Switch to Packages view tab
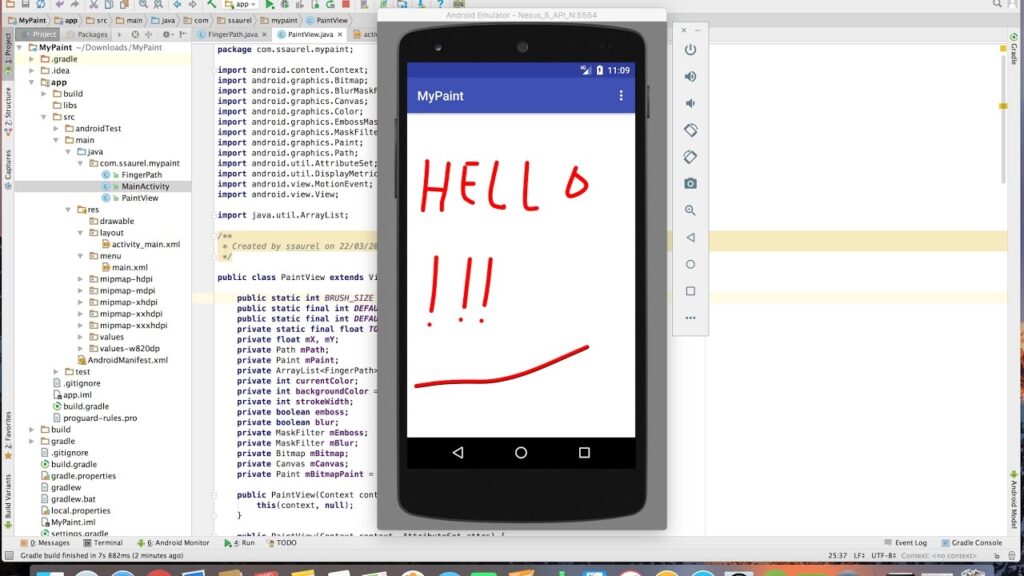Screen dimensions: 1024x576 [88, 34]
